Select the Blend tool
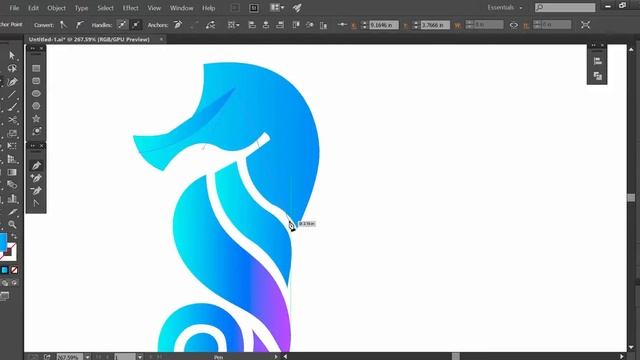 (x=12, y=185)
